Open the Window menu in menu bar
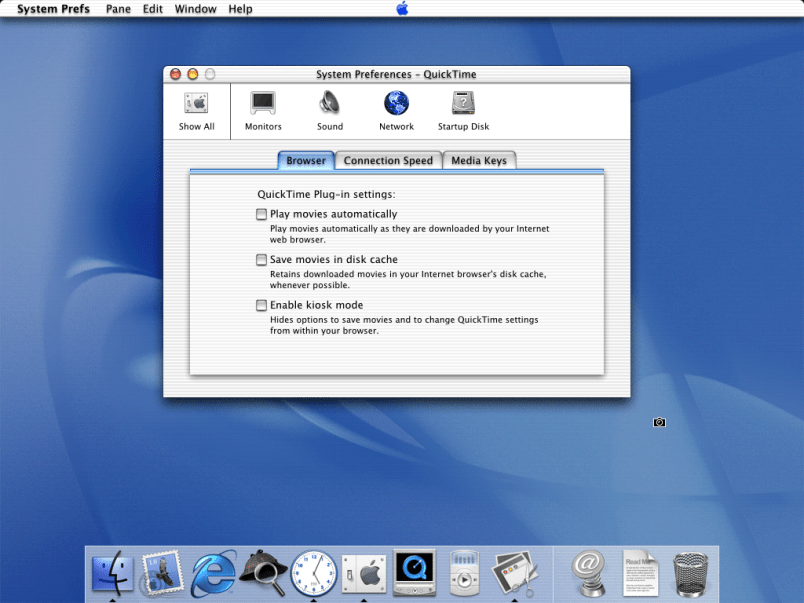The height and width of the screenshot is (603, 804). 195,9
